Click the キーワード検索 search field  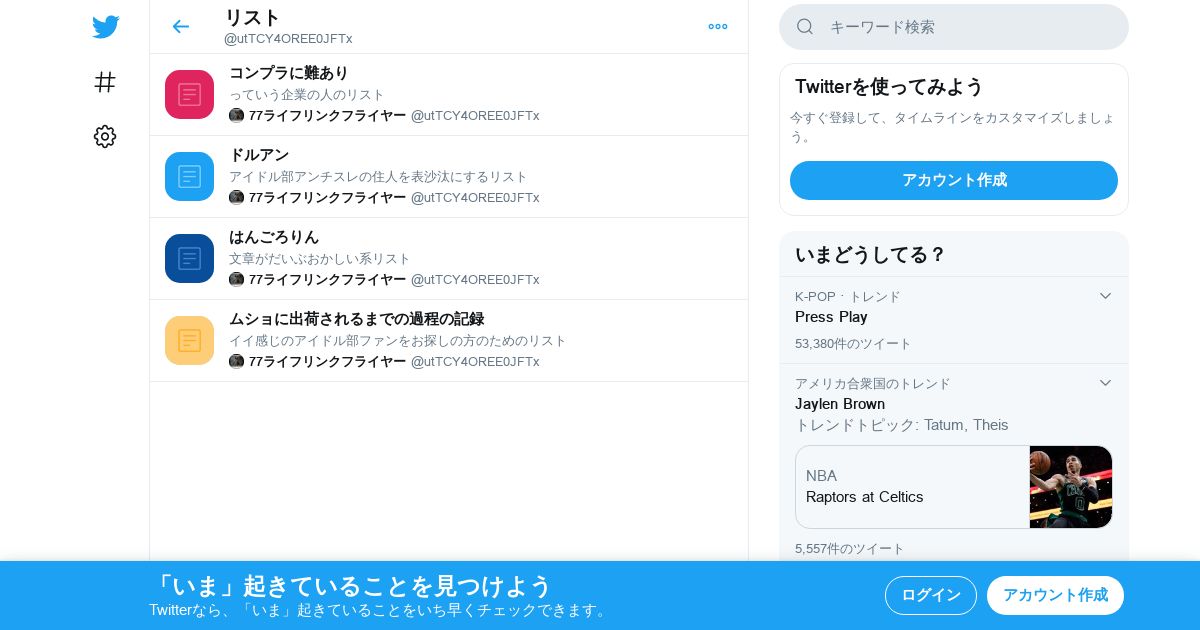pyautogui.click(x=954, y=27)
